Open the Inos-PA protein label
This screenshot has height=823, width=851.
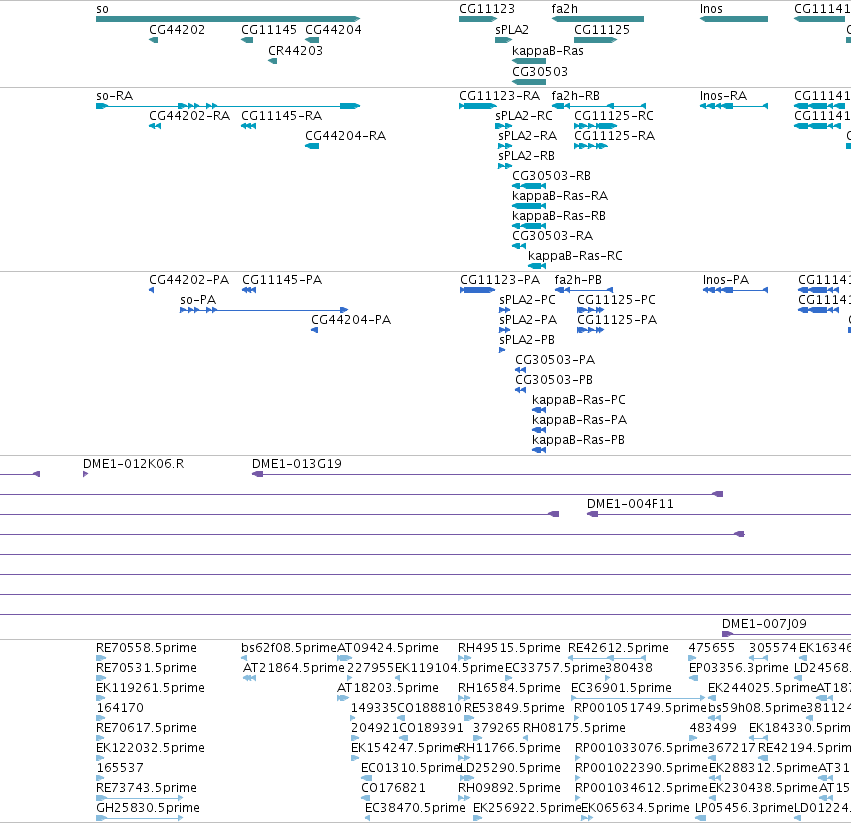pyautogui.click(x=726, y=280)
